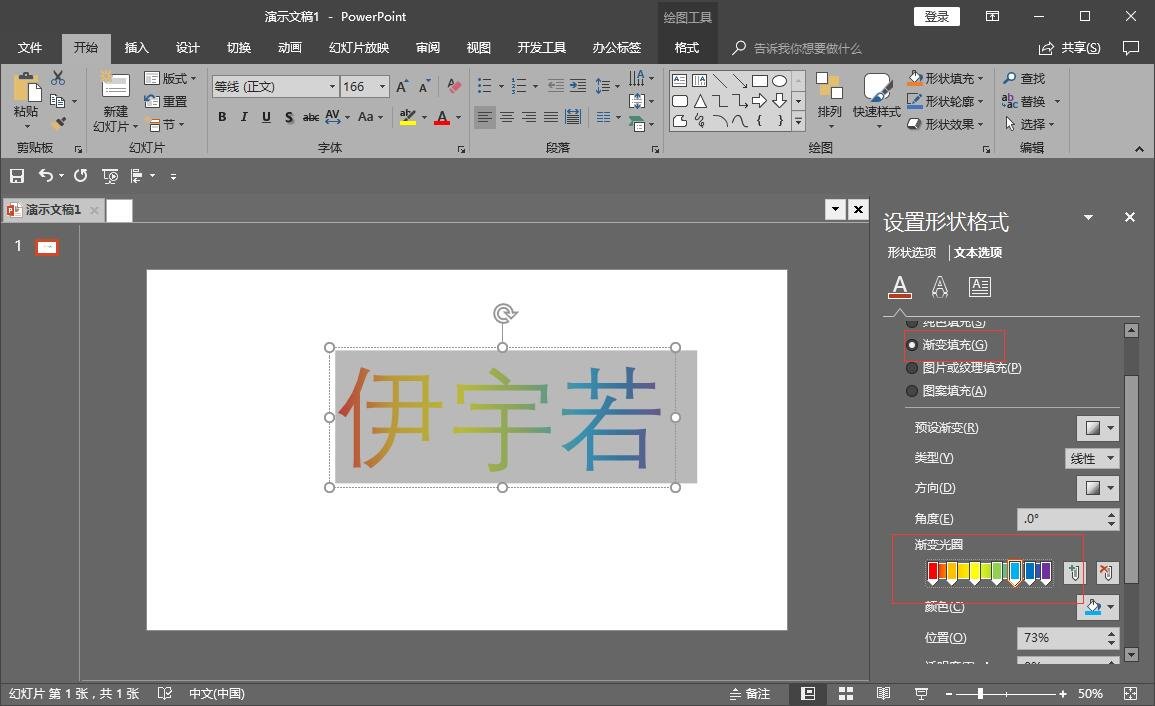Remove selected gradient stop via delete icon
This screenshot has width=1155, height=706.
point(1105,572)
